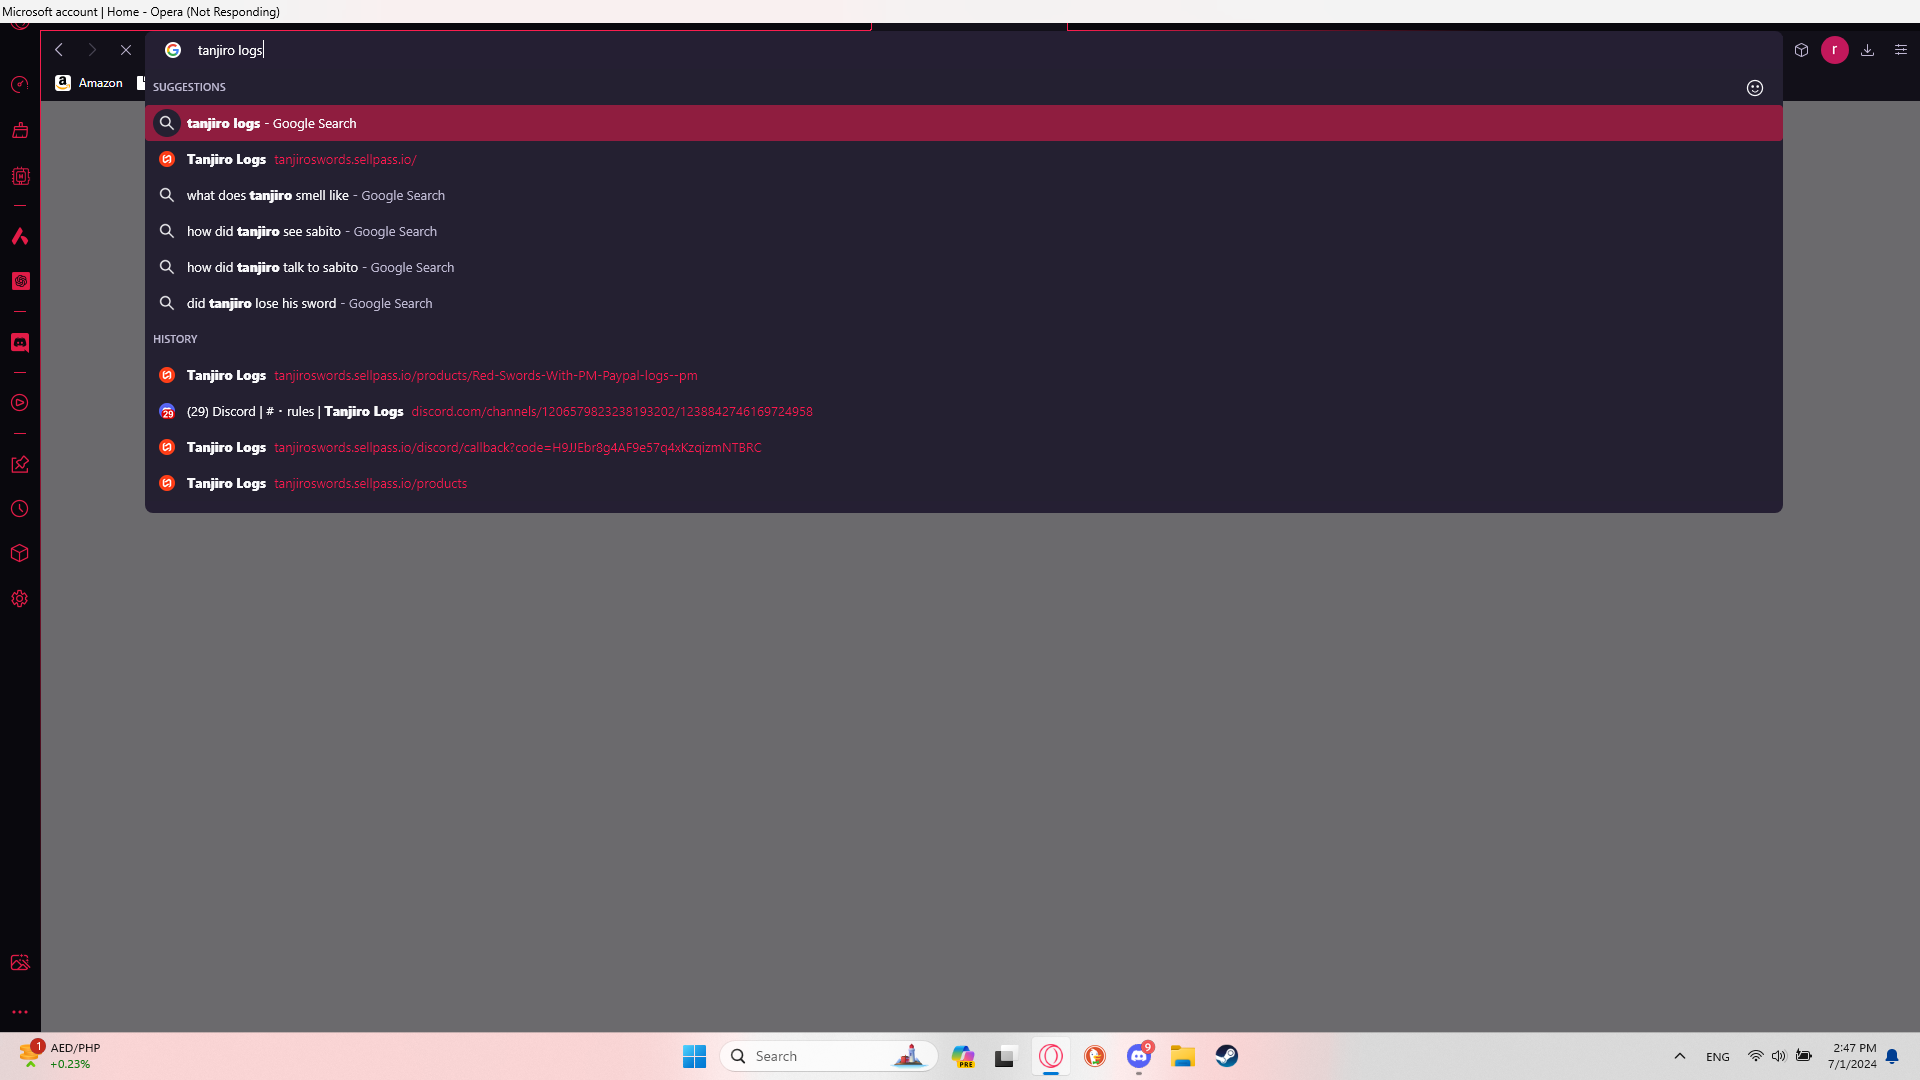
Task: Open Discord panel in the sidebar
Action: [x=20, y=342]
